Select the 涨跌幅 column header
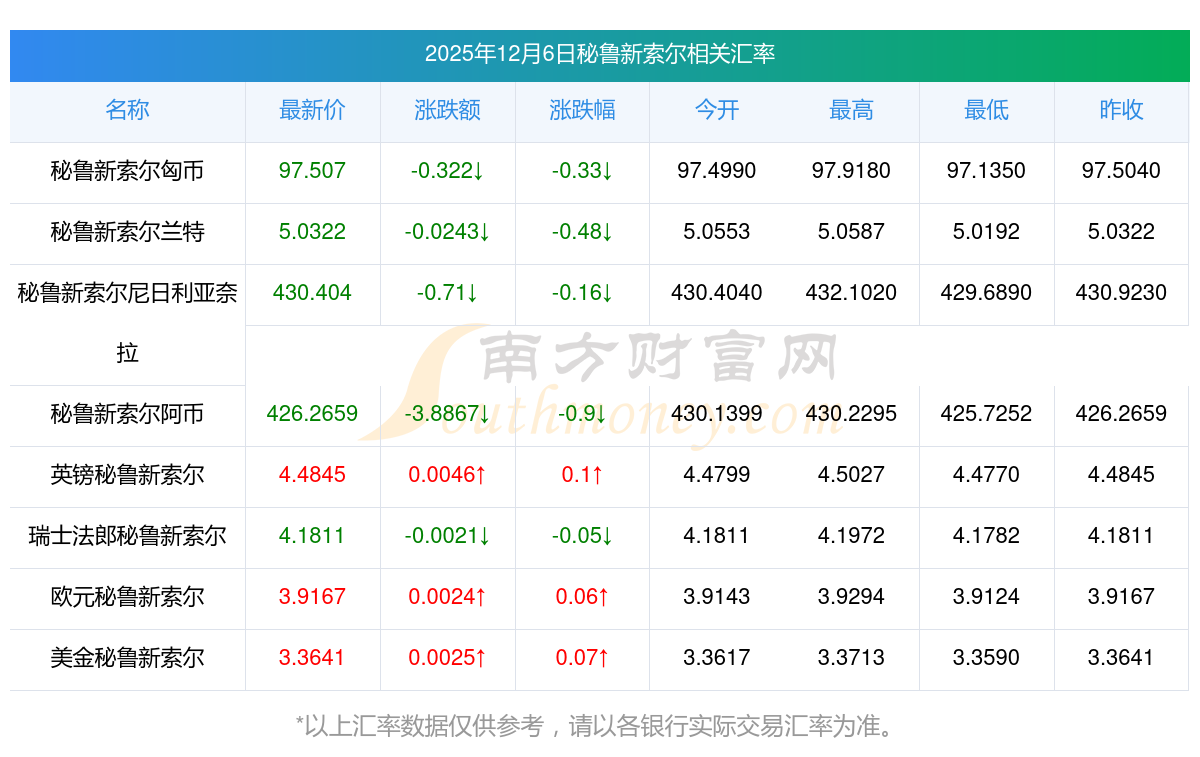The height and width of the screenshot is (757, 1200). point(582,110)
